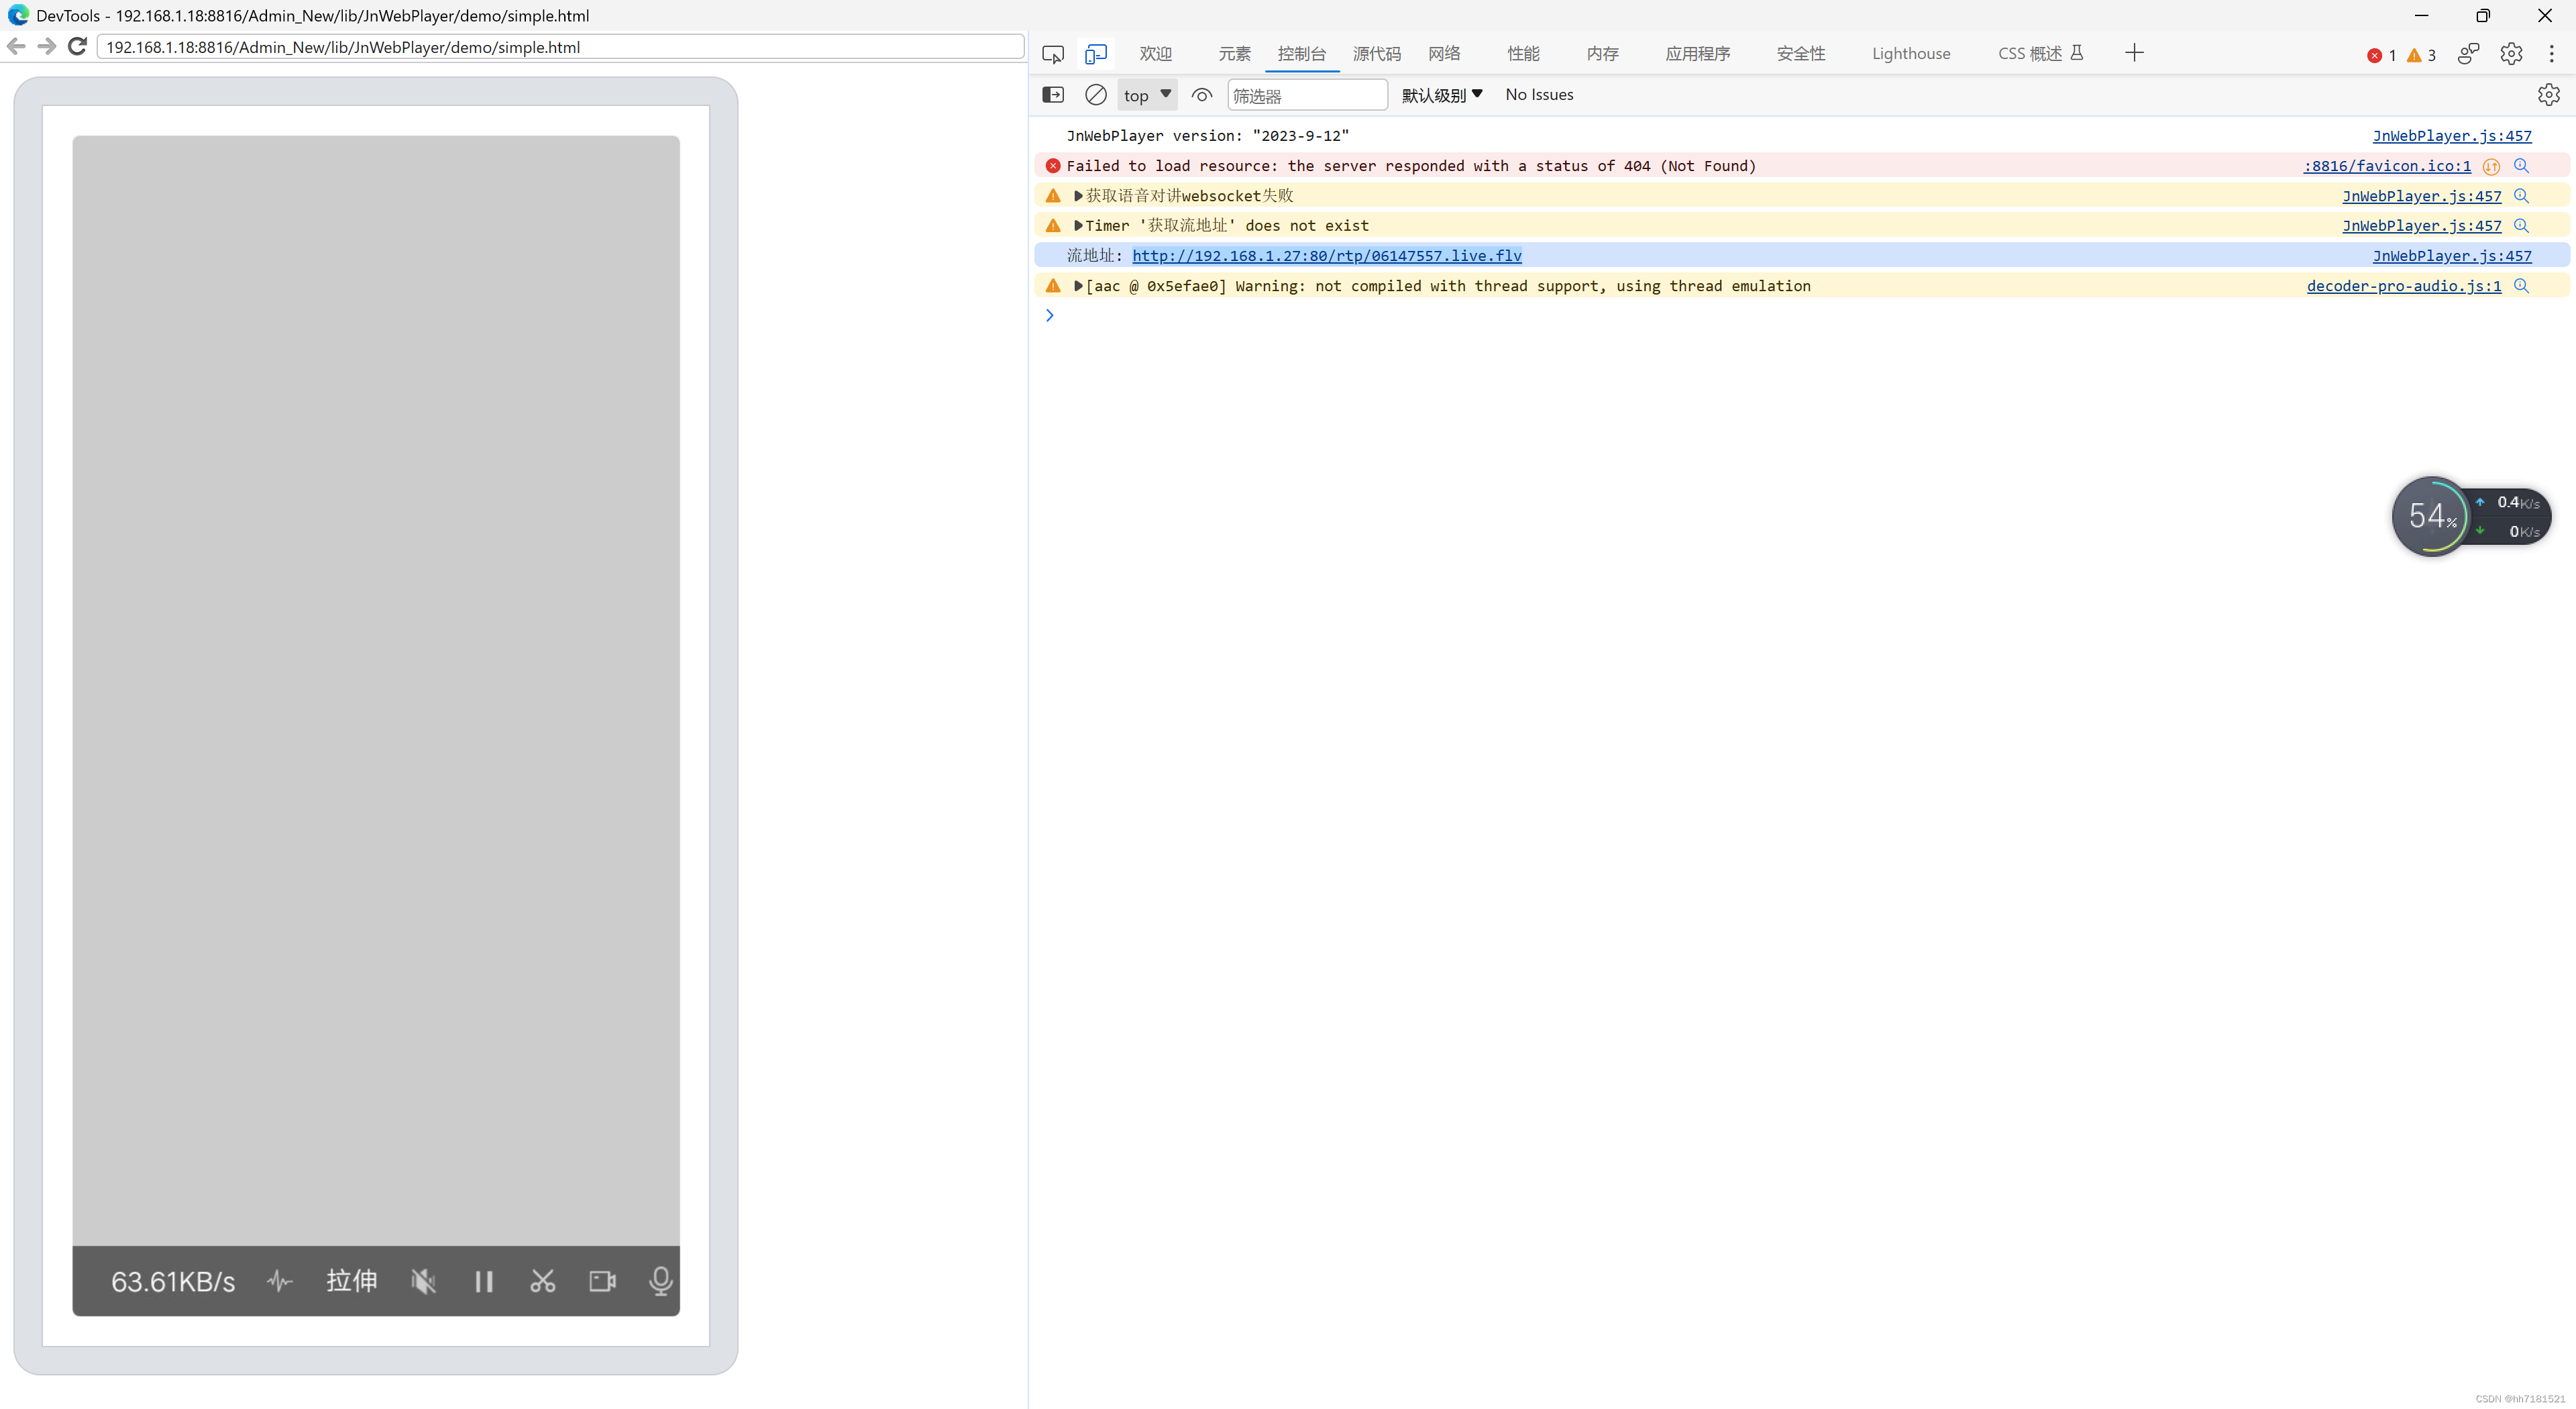Screen dimensions: 2576x1409
Task: Open DevTools settings gear
Action: tap(2511, 54)
